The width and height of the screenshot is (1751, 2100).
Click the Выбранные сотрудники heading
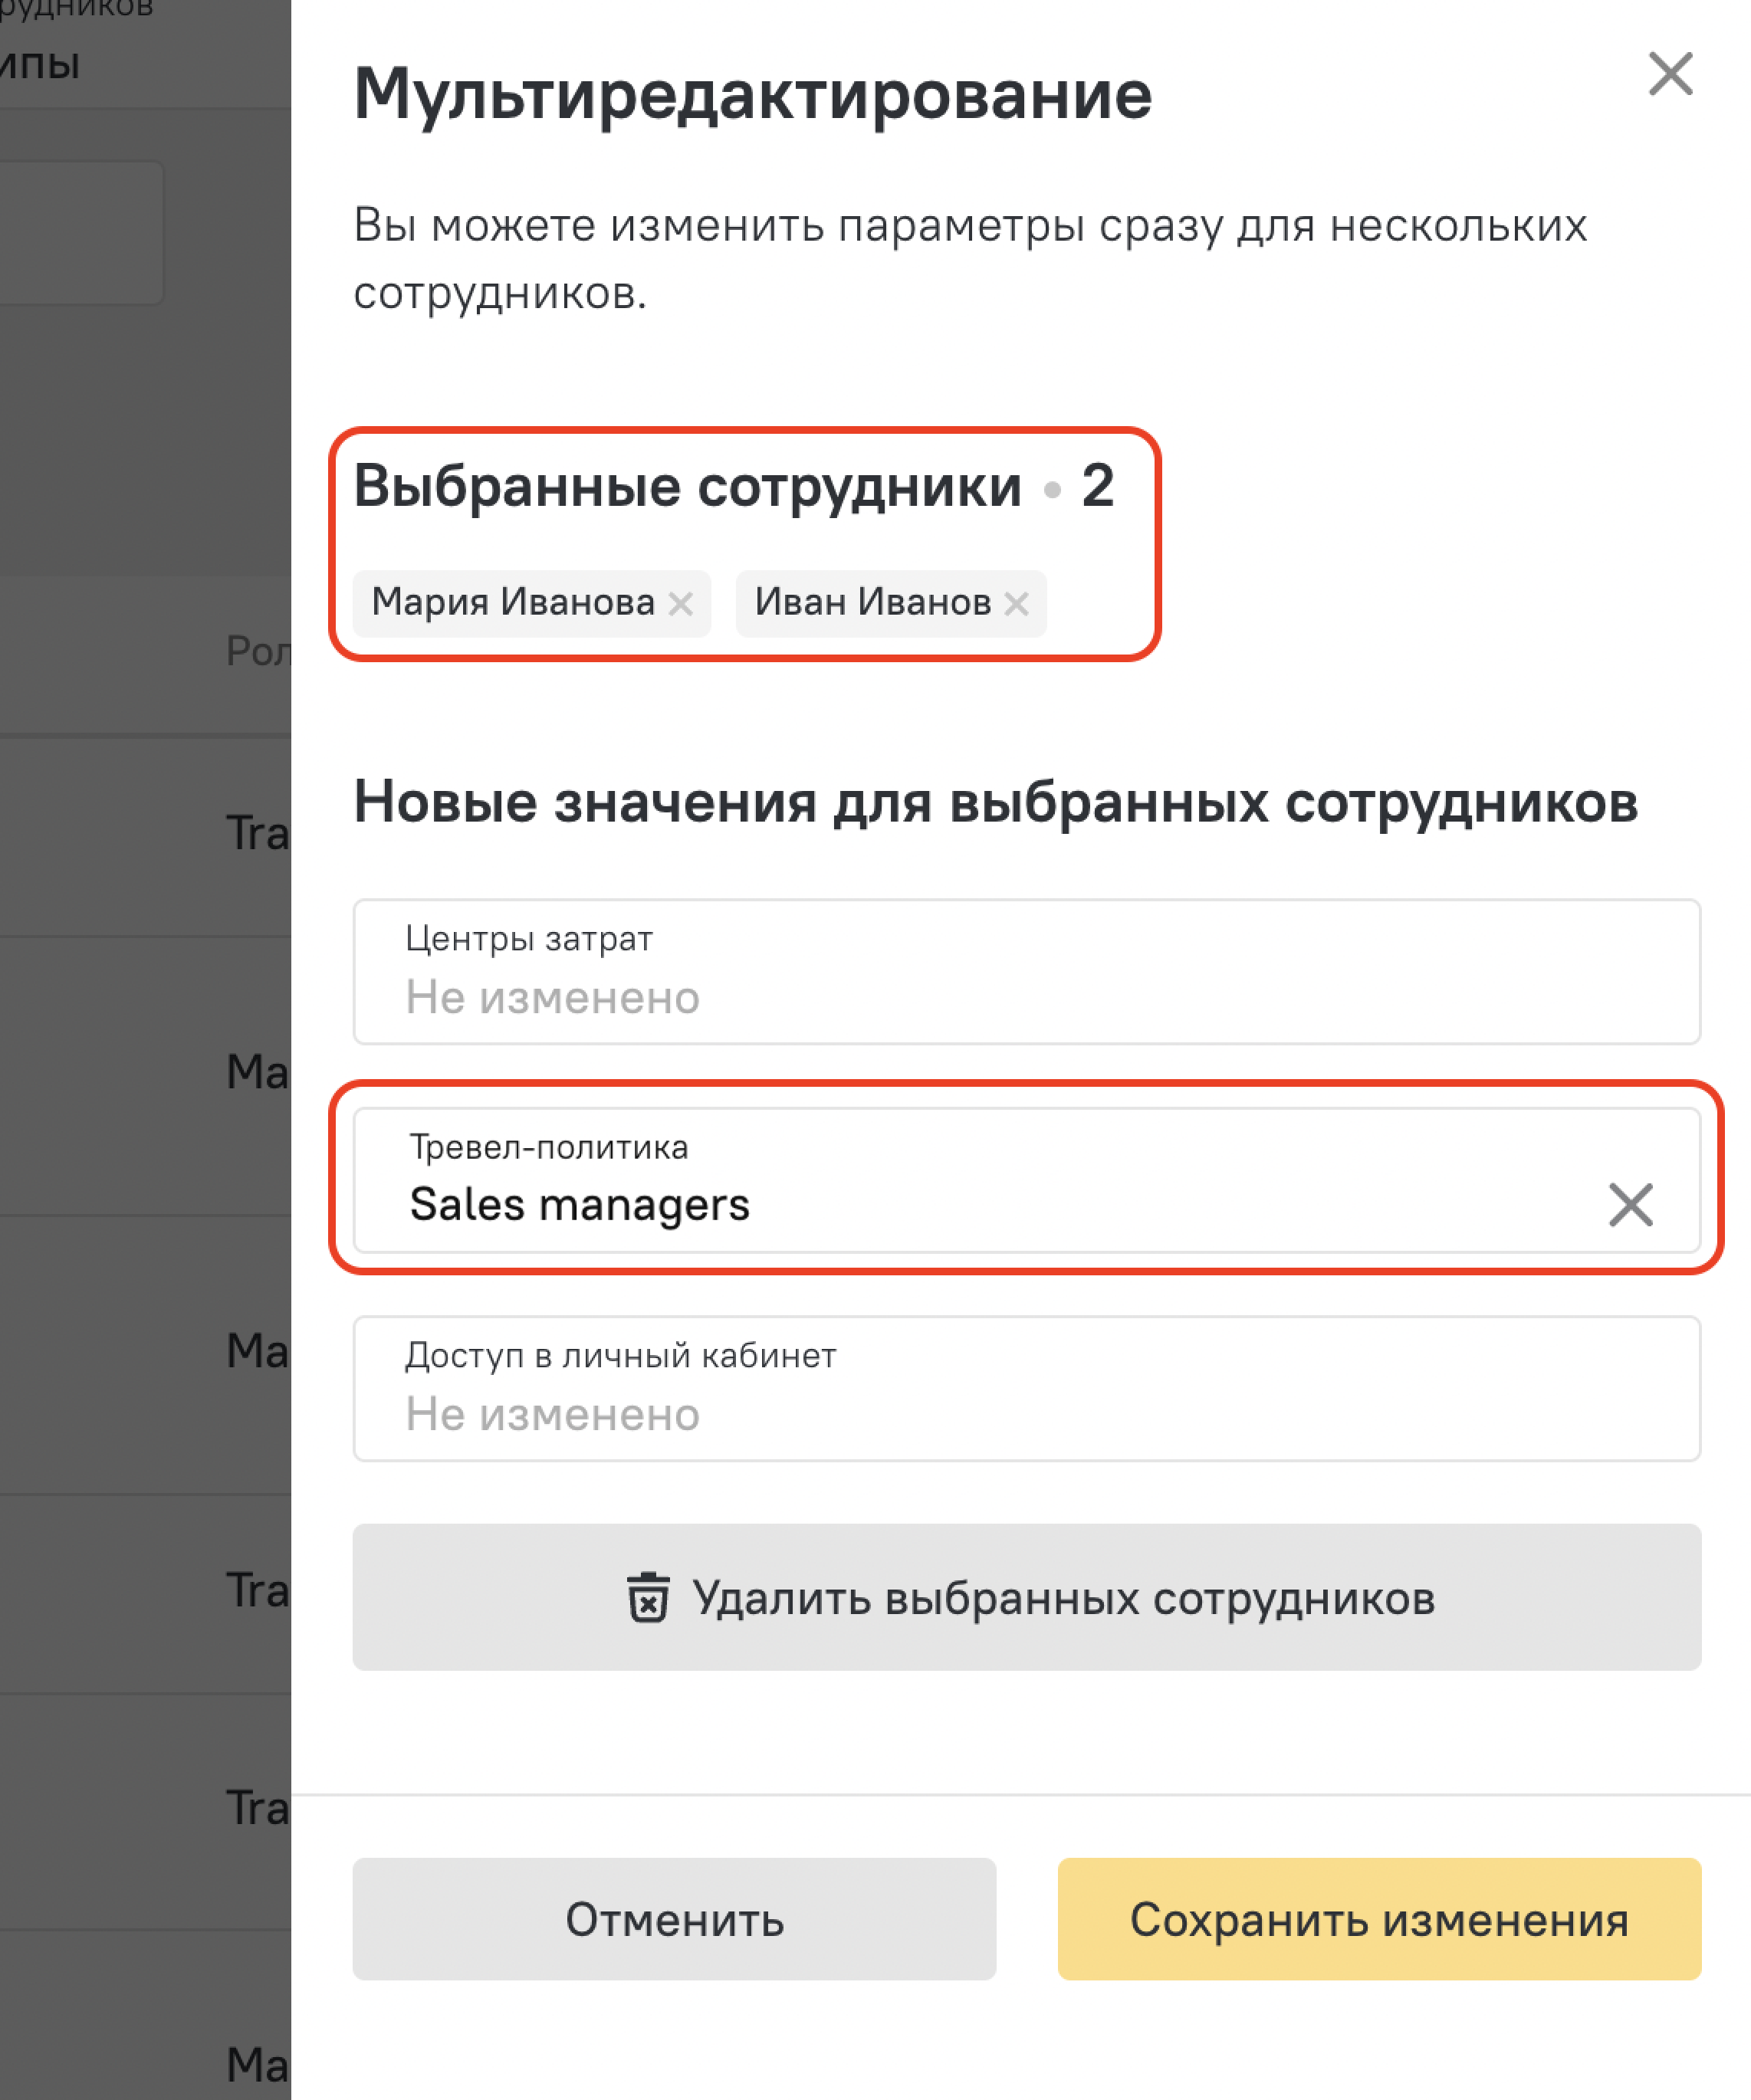pos(687,487)
